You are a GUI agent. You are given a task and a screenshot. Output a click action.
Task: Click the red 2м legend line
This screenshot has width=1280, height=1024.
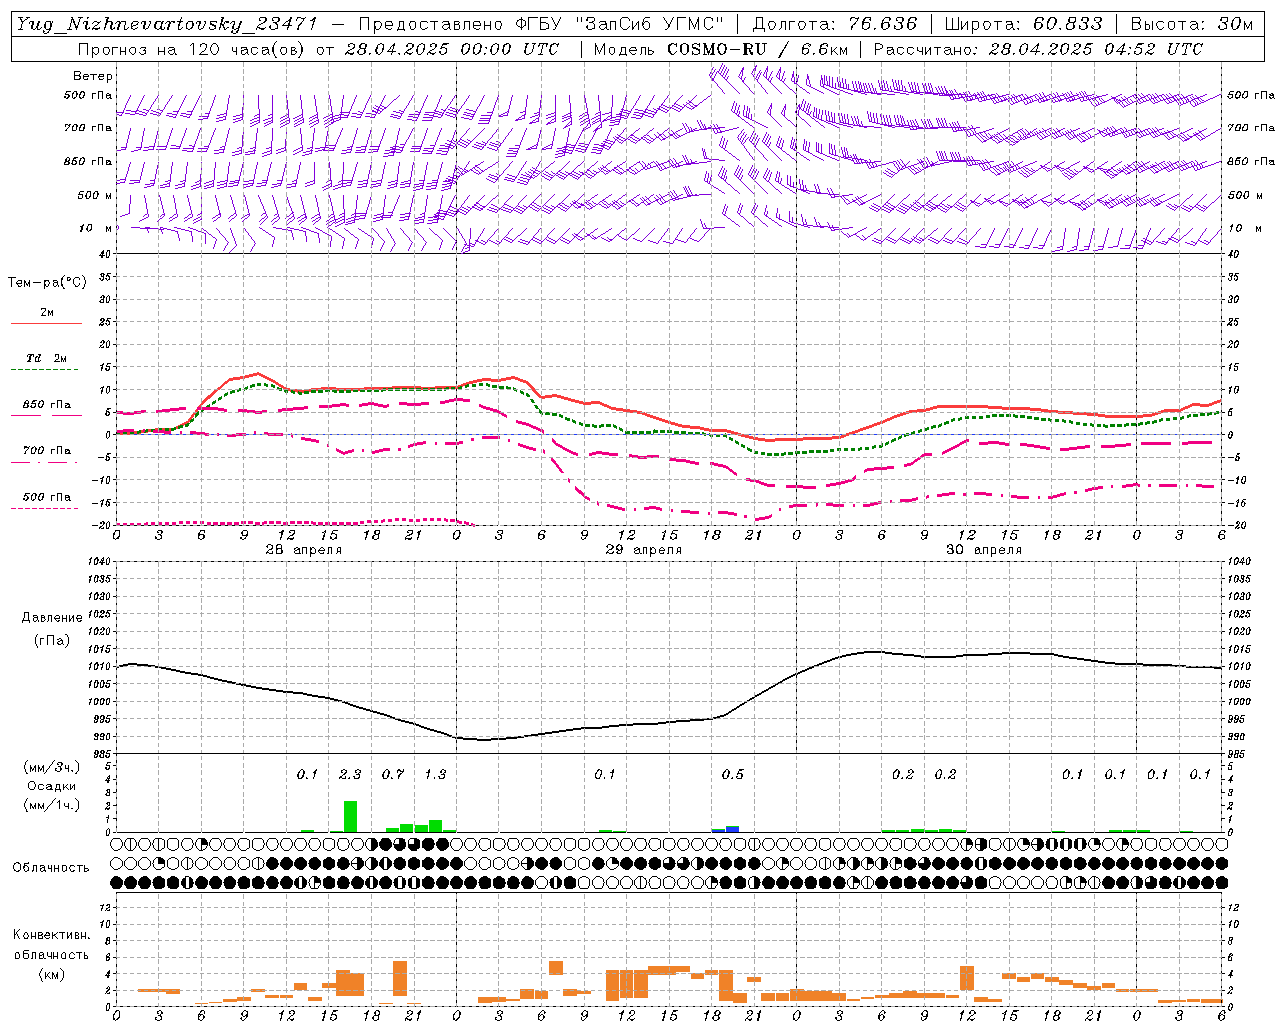click(x=46, y=324)
